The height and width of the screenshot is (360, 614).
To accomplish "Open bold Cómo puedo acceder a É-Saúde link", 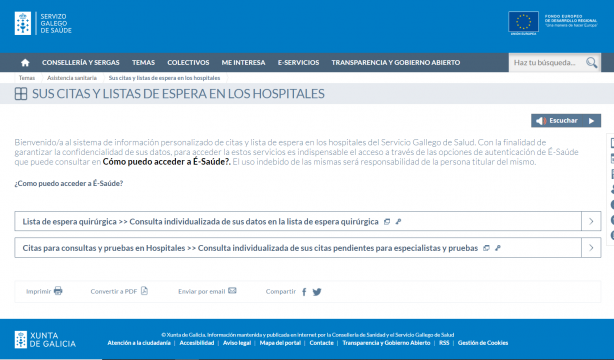I will click(x=167, y=162).
